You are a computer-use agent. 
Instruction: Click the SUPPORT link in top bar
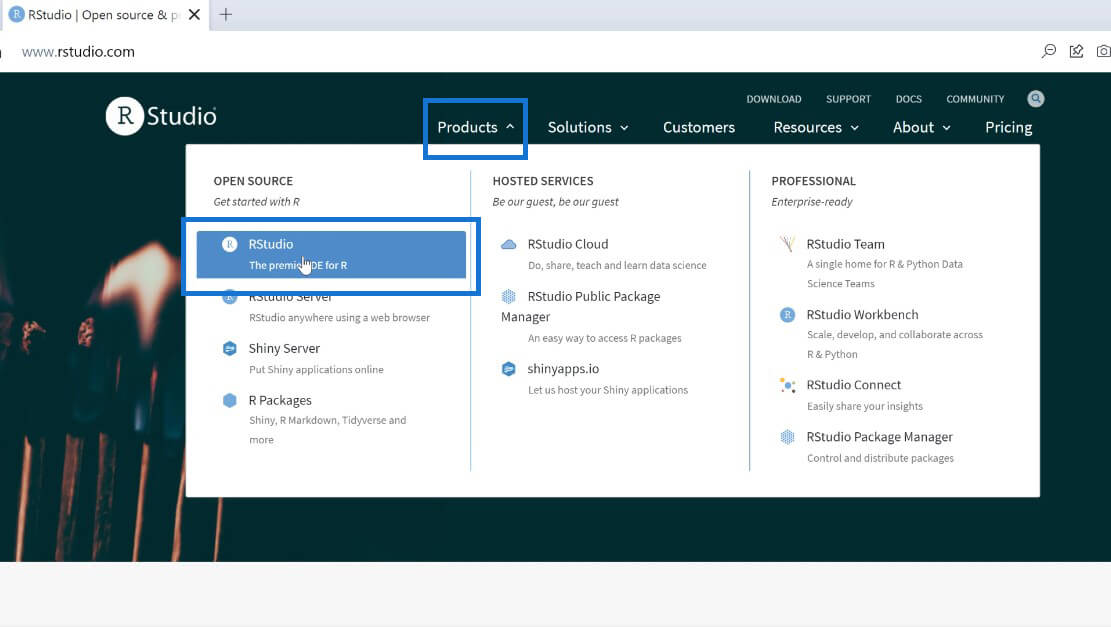click(848, 99)
